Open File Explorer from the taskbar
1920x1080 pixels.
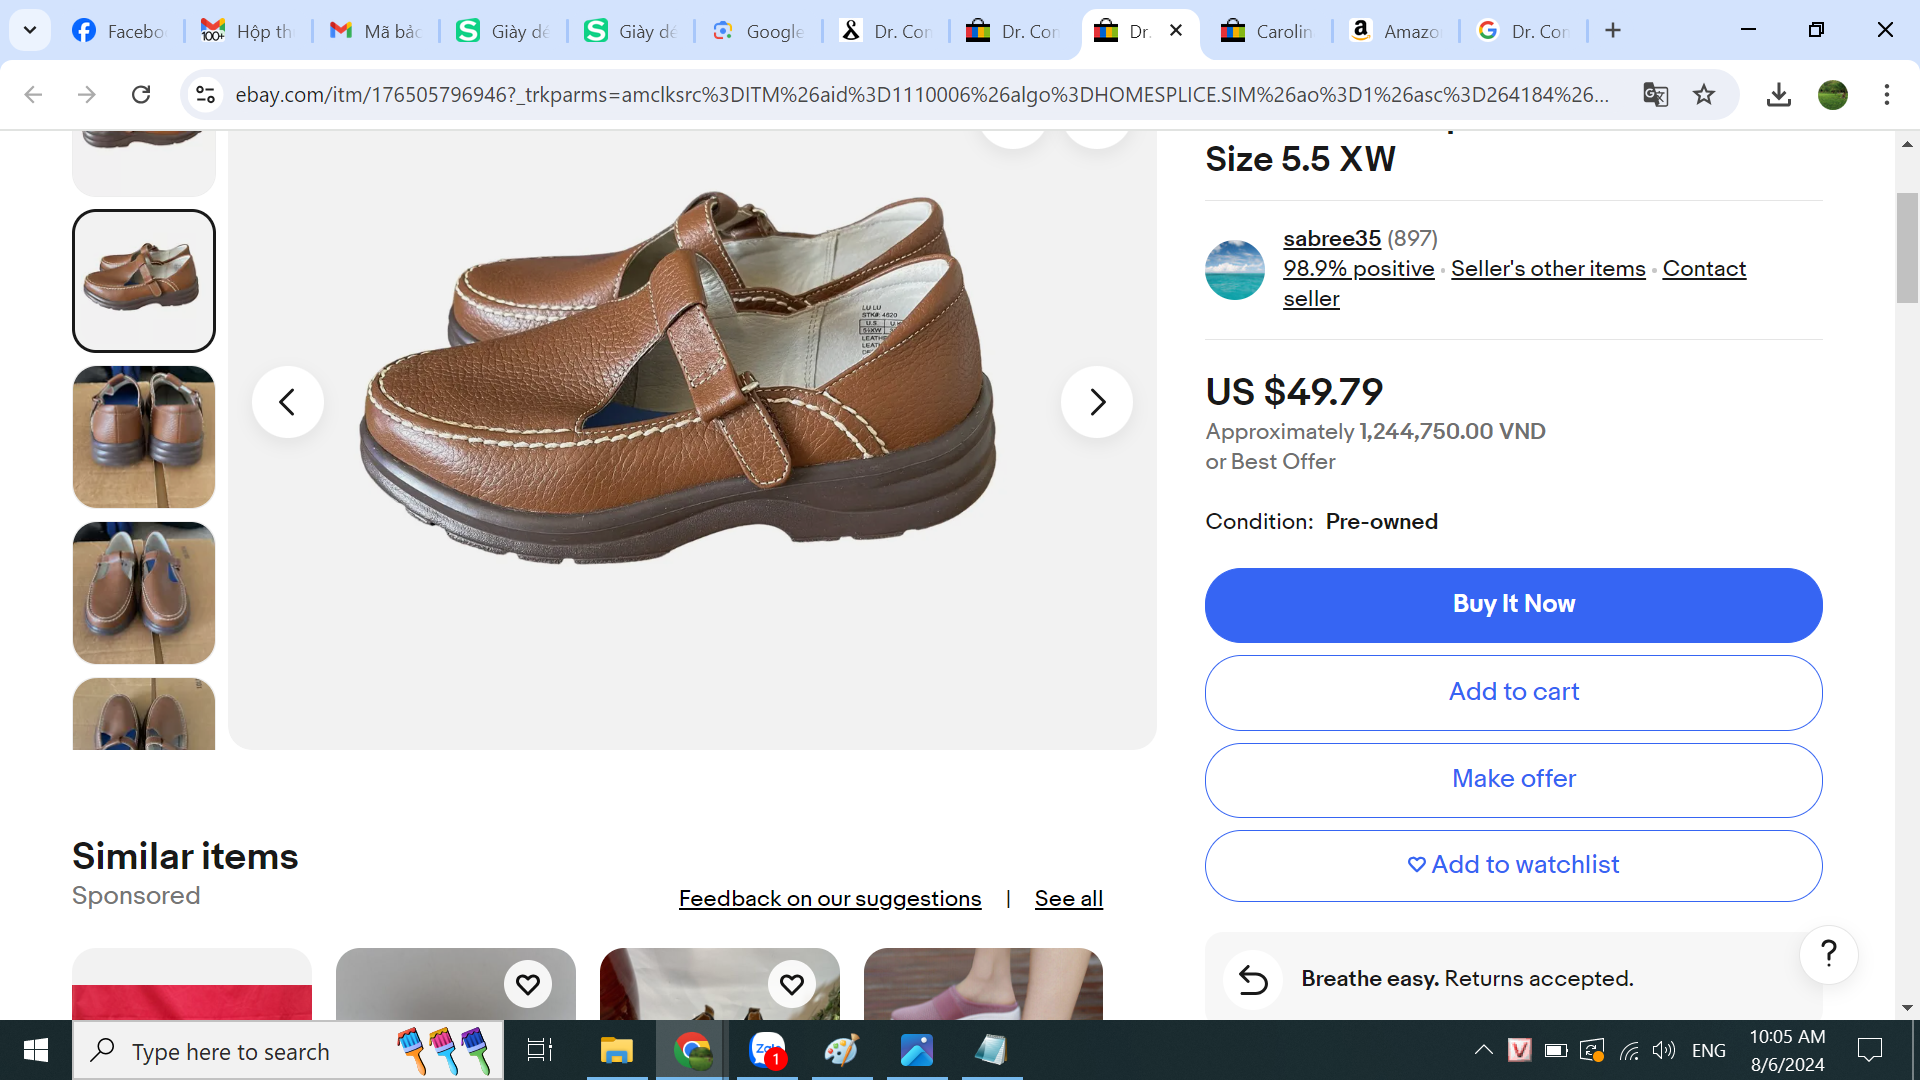[616, 1050]
